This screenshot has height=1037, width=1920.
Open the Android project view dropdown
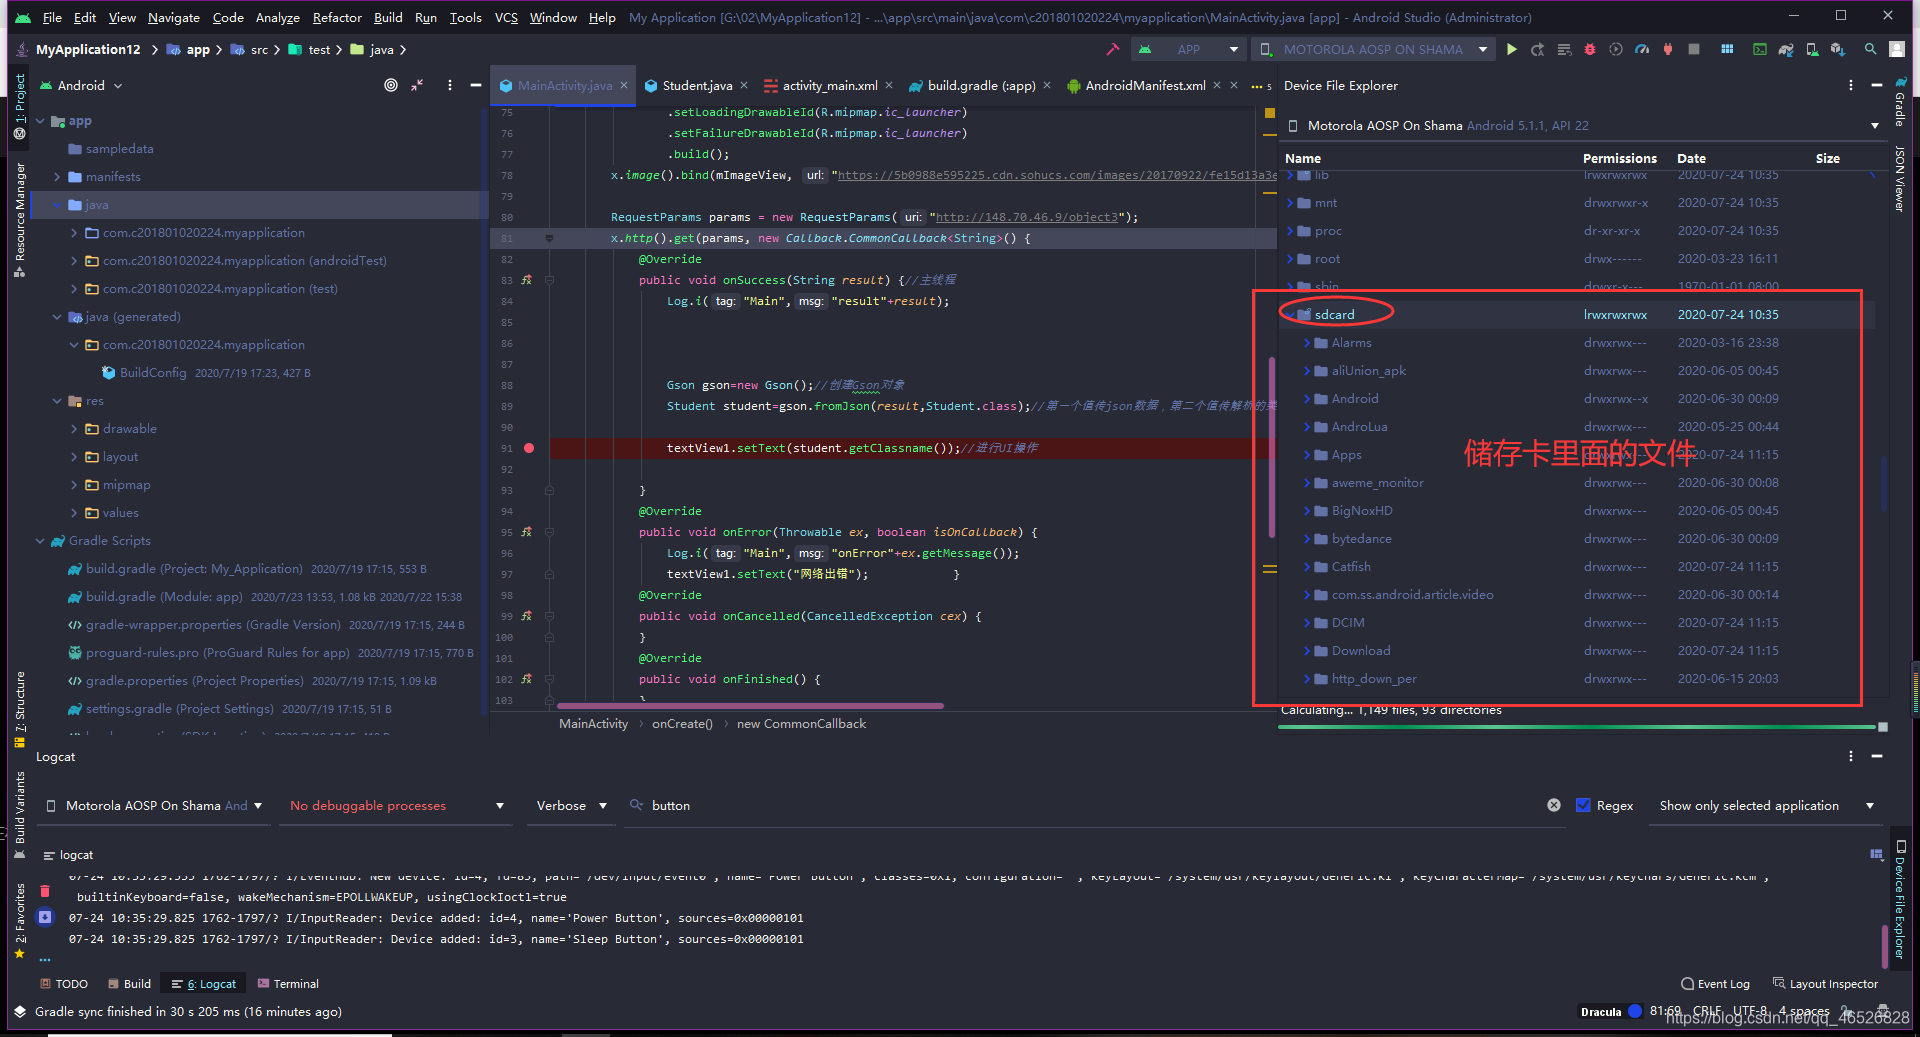click(81, 85)
